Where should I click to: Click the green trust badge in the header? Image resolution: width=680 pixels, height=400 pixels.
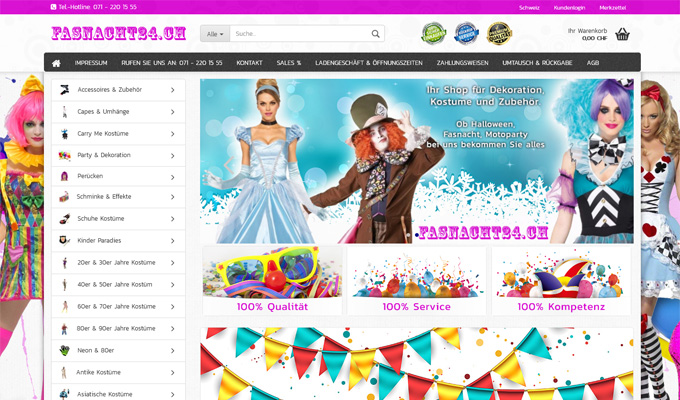432,35
